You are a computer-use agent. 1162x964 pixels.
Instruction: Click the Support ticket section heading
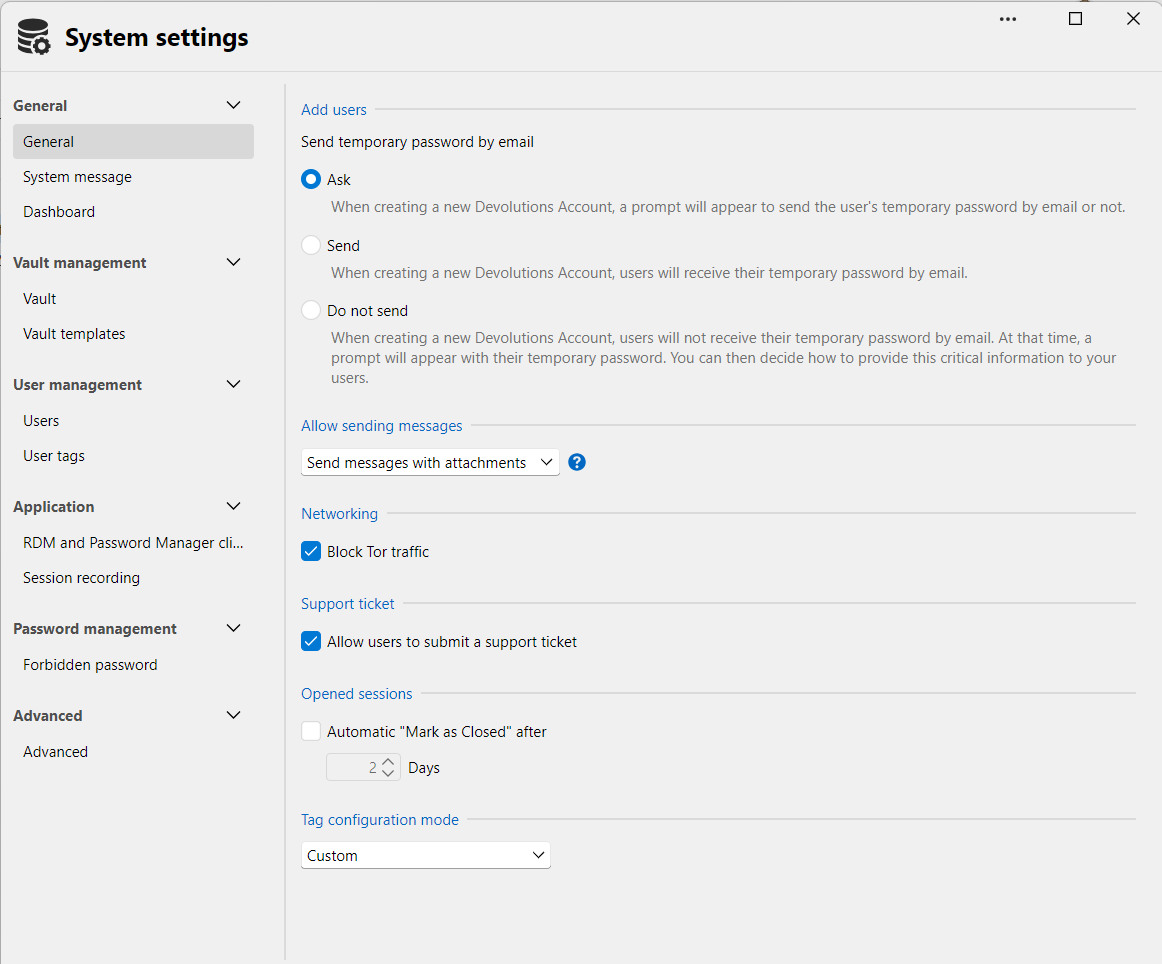(348, 604)
